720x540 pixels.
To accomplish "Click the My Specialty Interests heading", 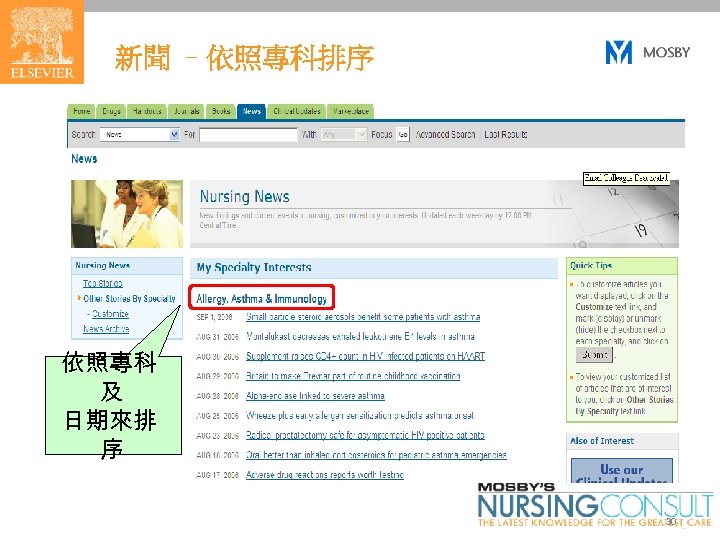I will pyautogui.click(x=254, y=267).
